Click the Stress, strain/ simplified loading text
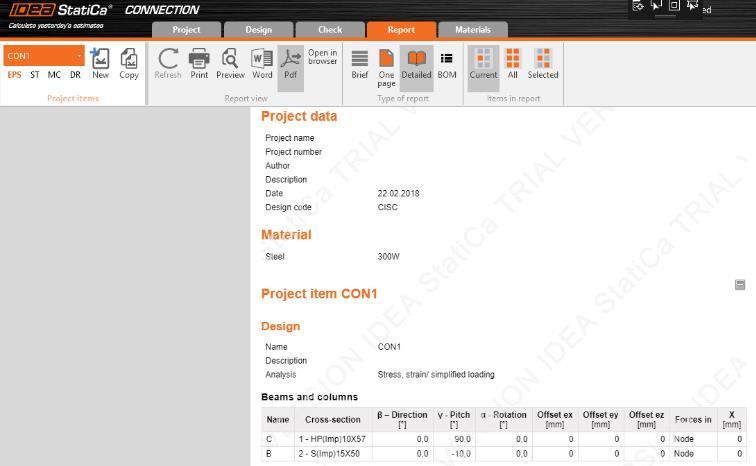 click(x=436, y=374)
